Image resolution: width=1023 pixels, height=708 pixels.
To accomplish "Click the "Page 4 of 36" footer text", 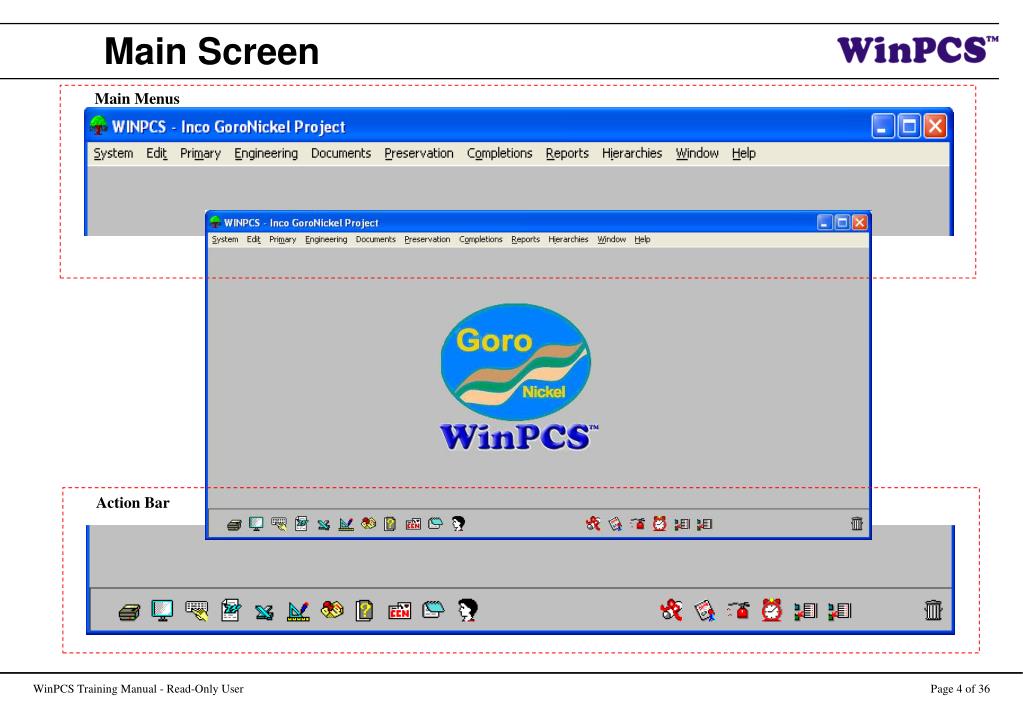I will coord(960,689).
